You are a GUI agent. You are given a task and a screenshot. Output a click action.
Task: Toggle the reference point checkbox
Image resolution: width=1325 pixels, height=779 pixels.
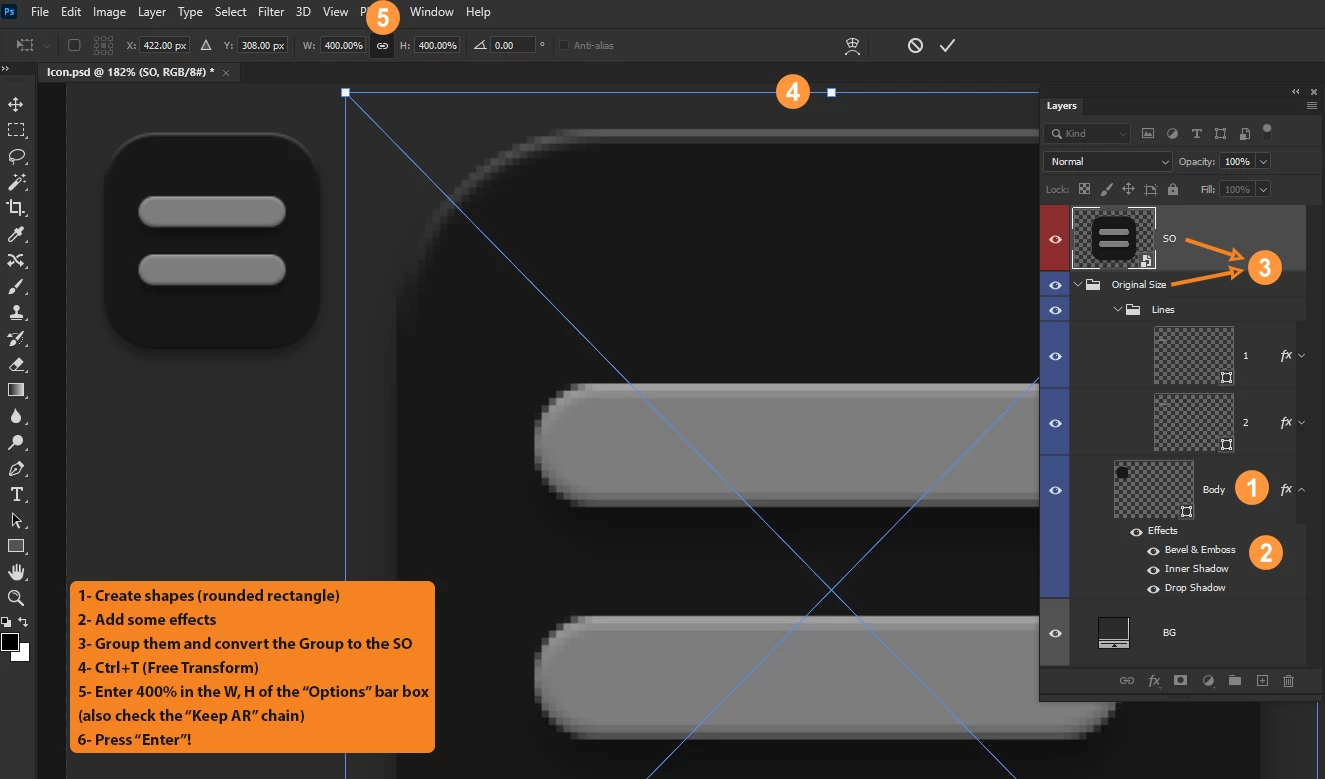74,46
